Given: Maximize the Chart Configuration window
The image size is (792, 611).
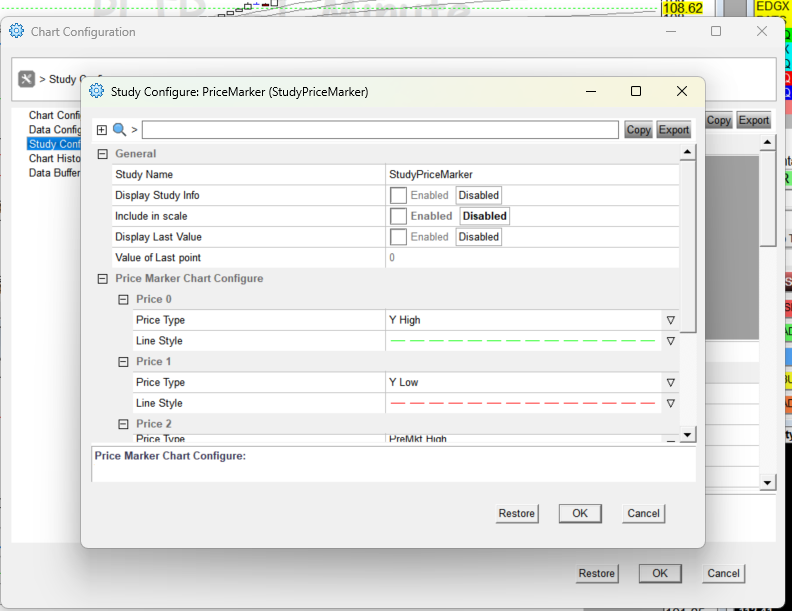Looking at the screenshot, I should 716,31.
